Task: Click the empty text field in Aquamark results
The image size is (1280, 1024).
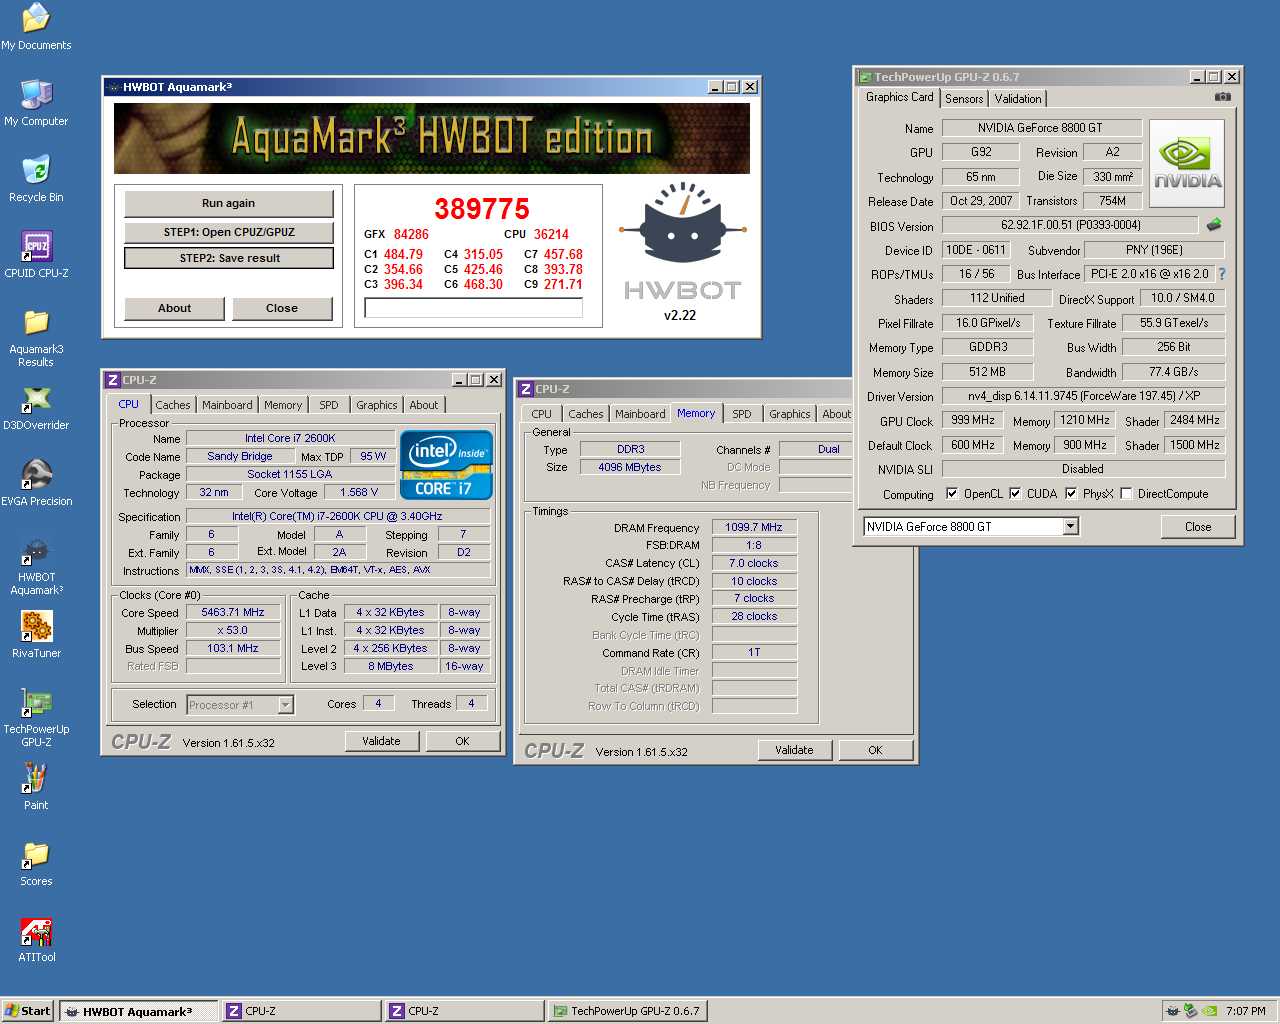Action: point(474,308)
